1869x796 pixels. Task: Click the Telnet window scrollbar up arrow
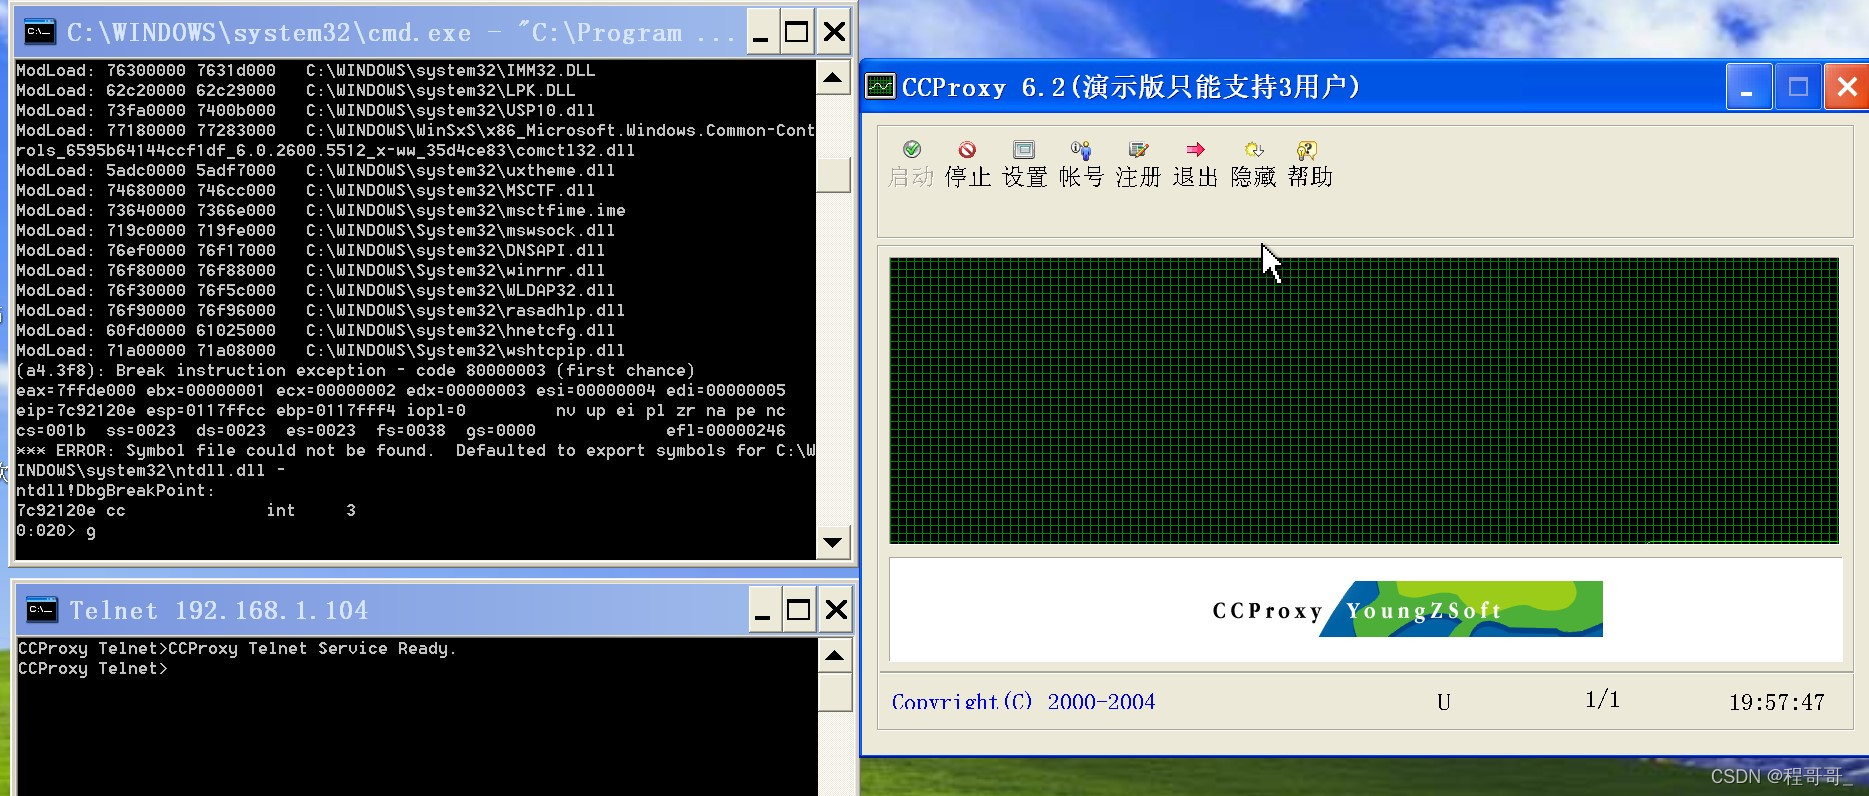tap(835, 655)
